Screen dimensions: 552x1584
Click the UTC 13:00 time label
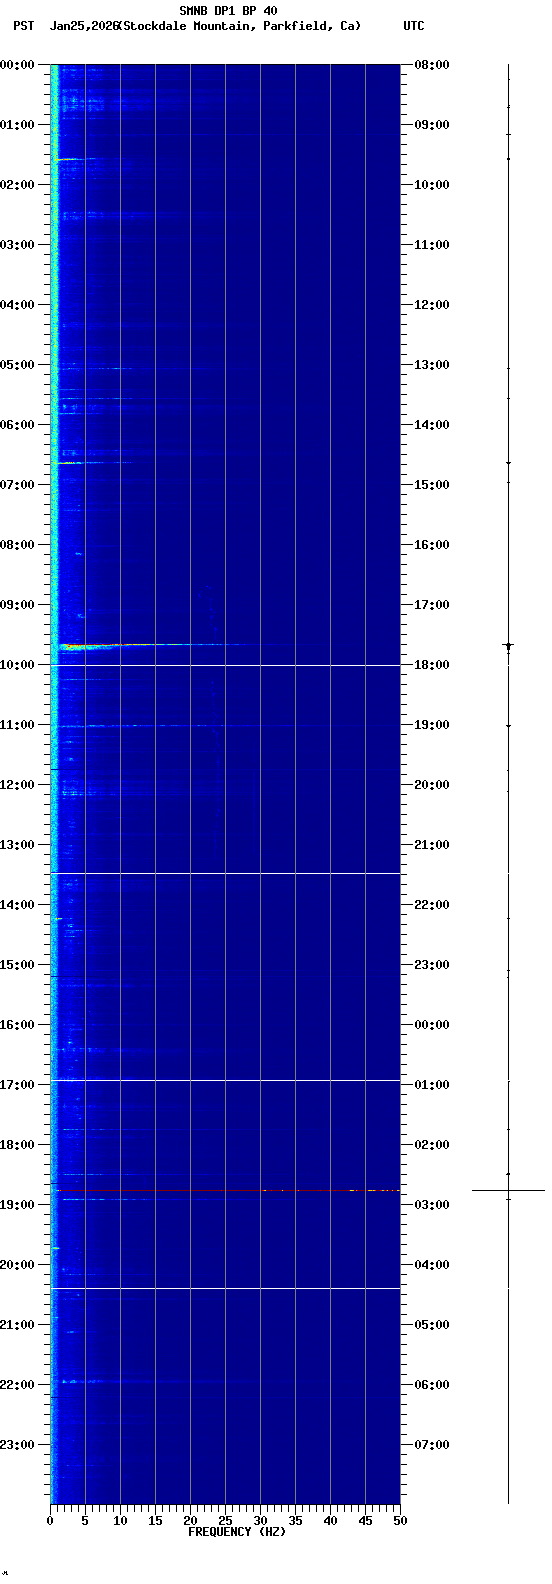coord(432,365)
